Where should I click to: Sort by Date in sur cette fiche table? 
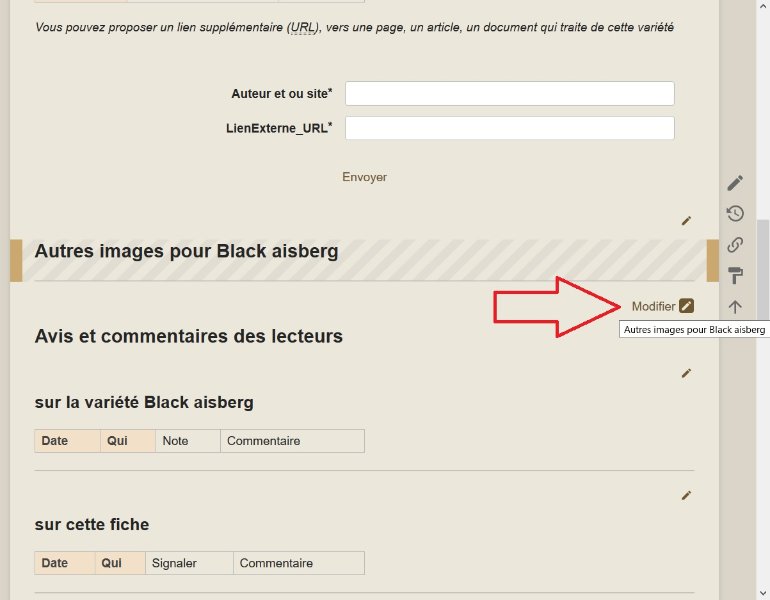tap(55, 563)
